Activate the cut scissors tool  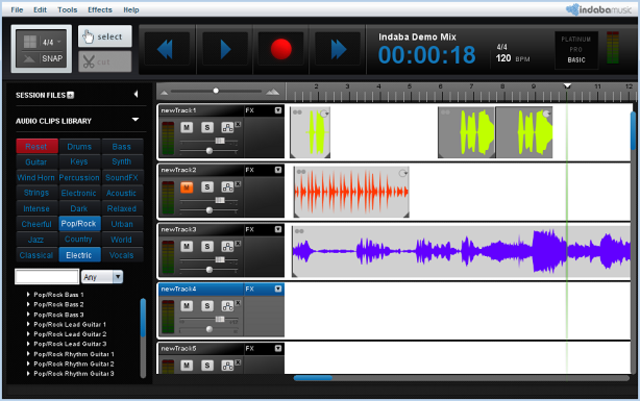(x=104, y=62)
